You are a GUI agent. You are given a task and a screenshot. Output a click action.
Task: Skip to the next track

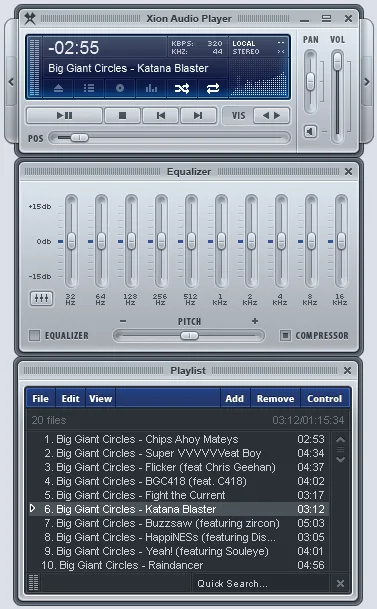(198, 115)
